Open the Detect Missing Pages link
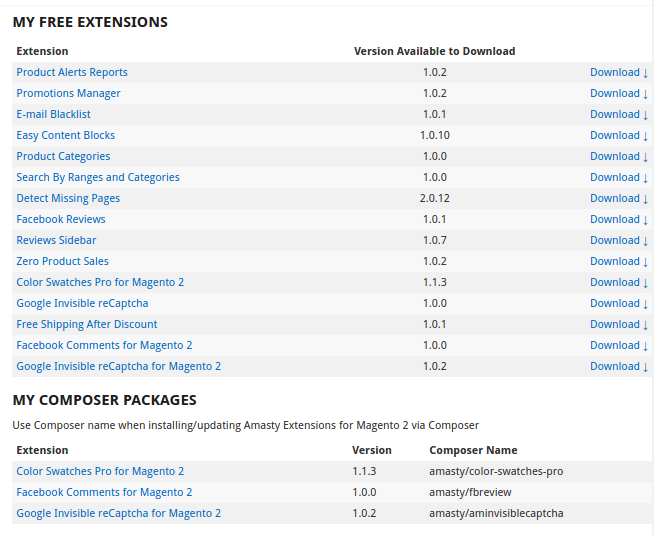654x535 pixels. (68, 198)
